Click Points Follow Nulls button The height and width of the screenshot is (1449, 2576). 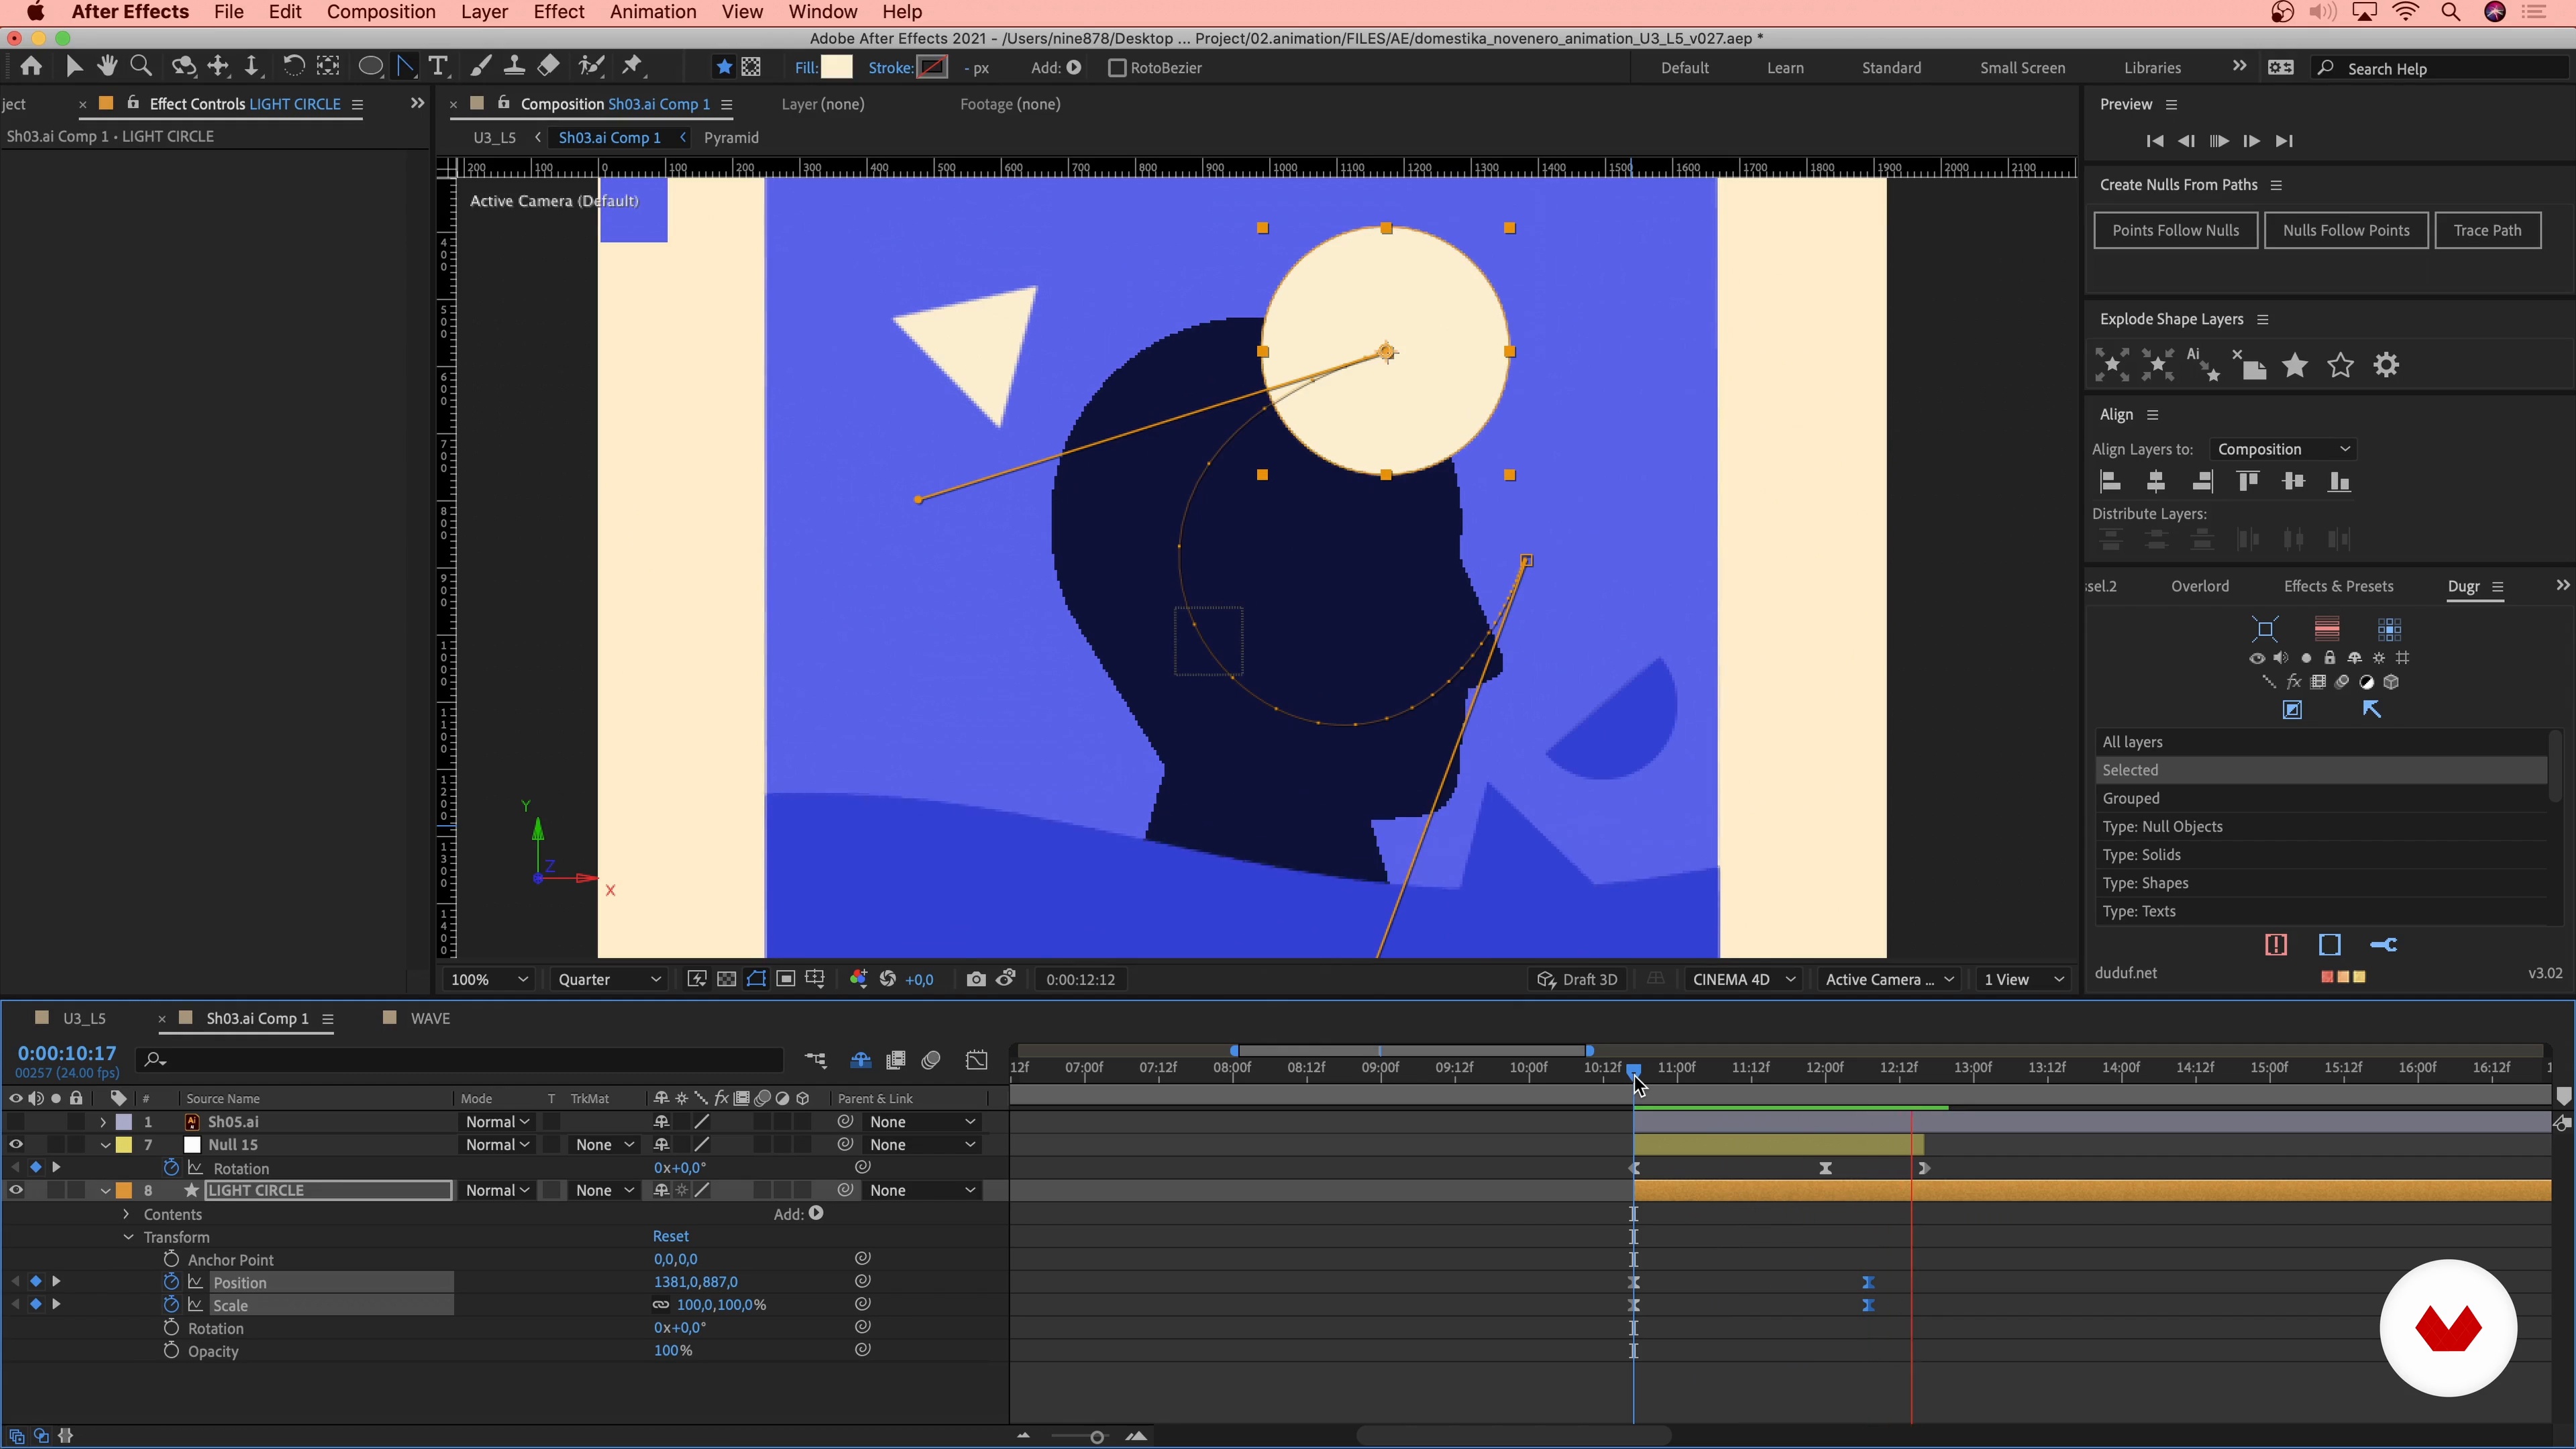click(2175, 230)
